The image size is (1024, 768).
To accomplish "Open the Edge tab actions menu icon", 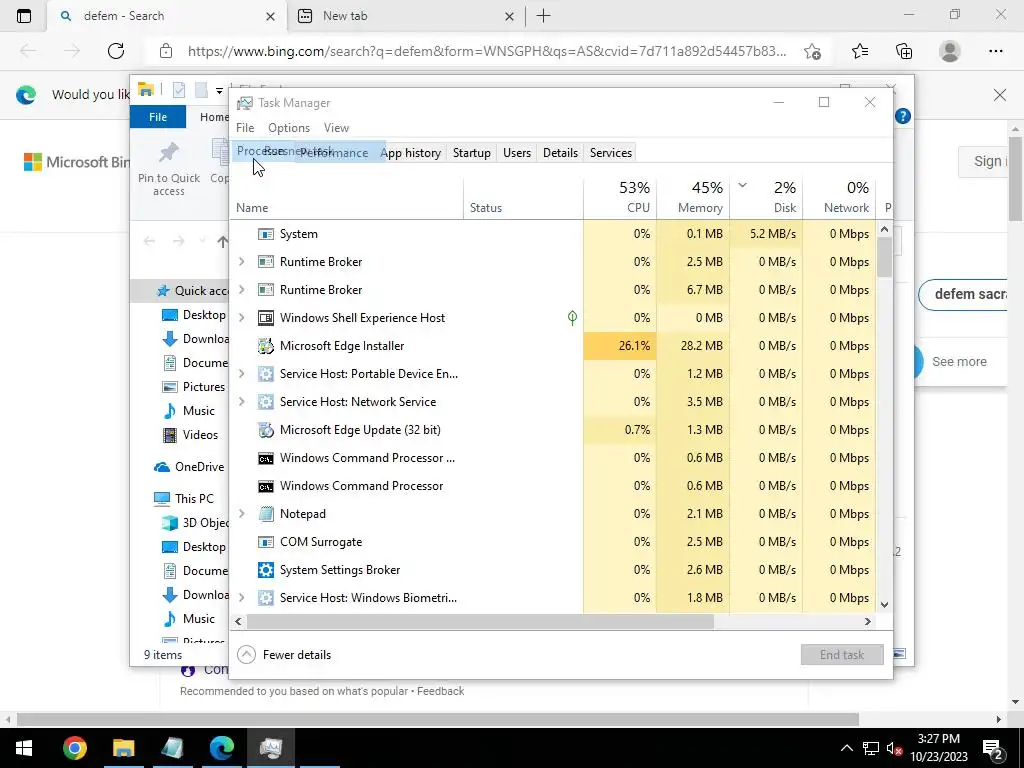I will 24,16.
